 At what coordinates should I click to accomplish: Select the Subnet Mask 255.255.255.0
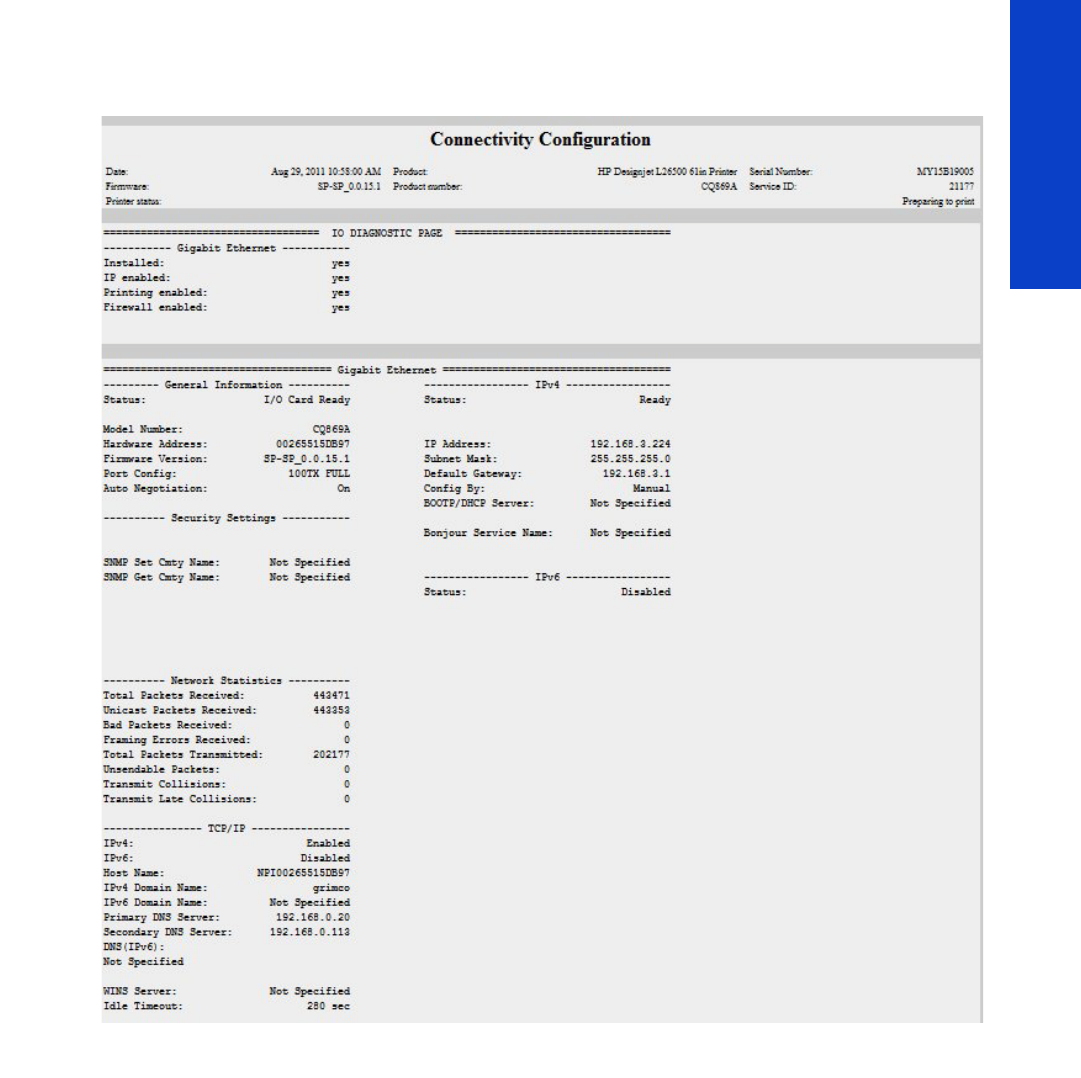point(630,459)
